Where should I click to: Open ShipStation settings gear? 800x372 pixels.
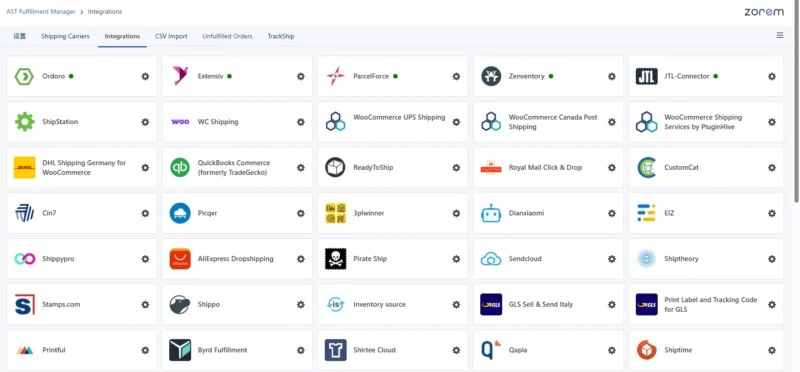pyautogui.click(x=145, y=122)
